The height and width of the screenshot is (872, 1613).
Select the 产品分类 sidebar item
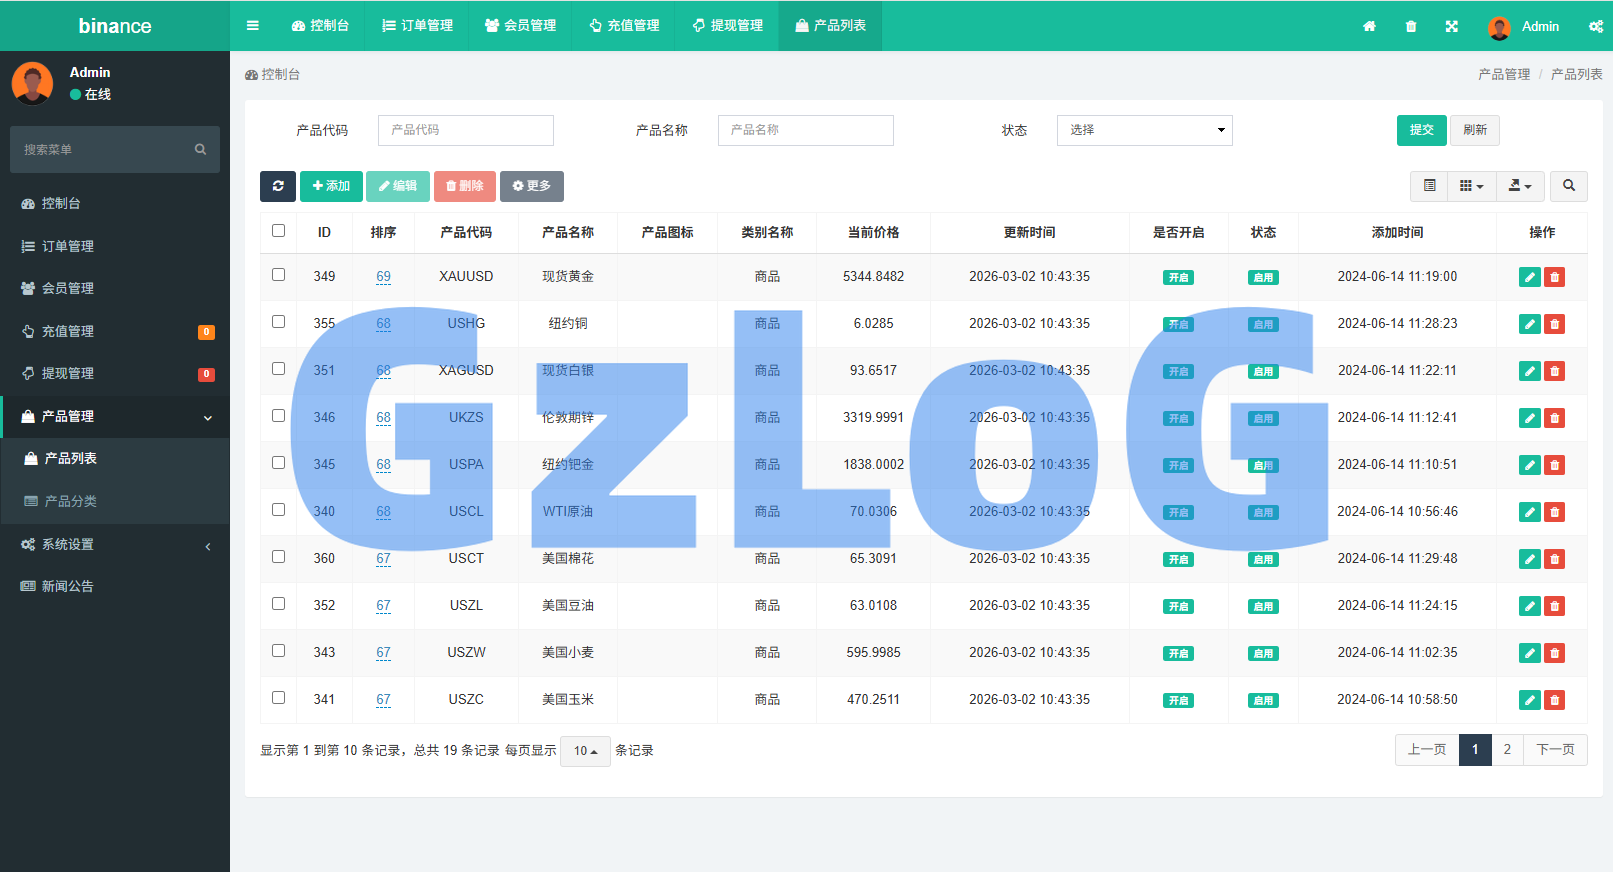115,501
